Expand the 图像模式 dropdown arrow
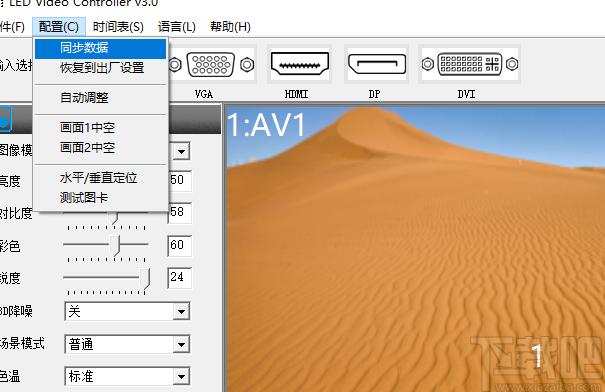The height and width of the screenshot is (392, 605). tap(181, 151)
